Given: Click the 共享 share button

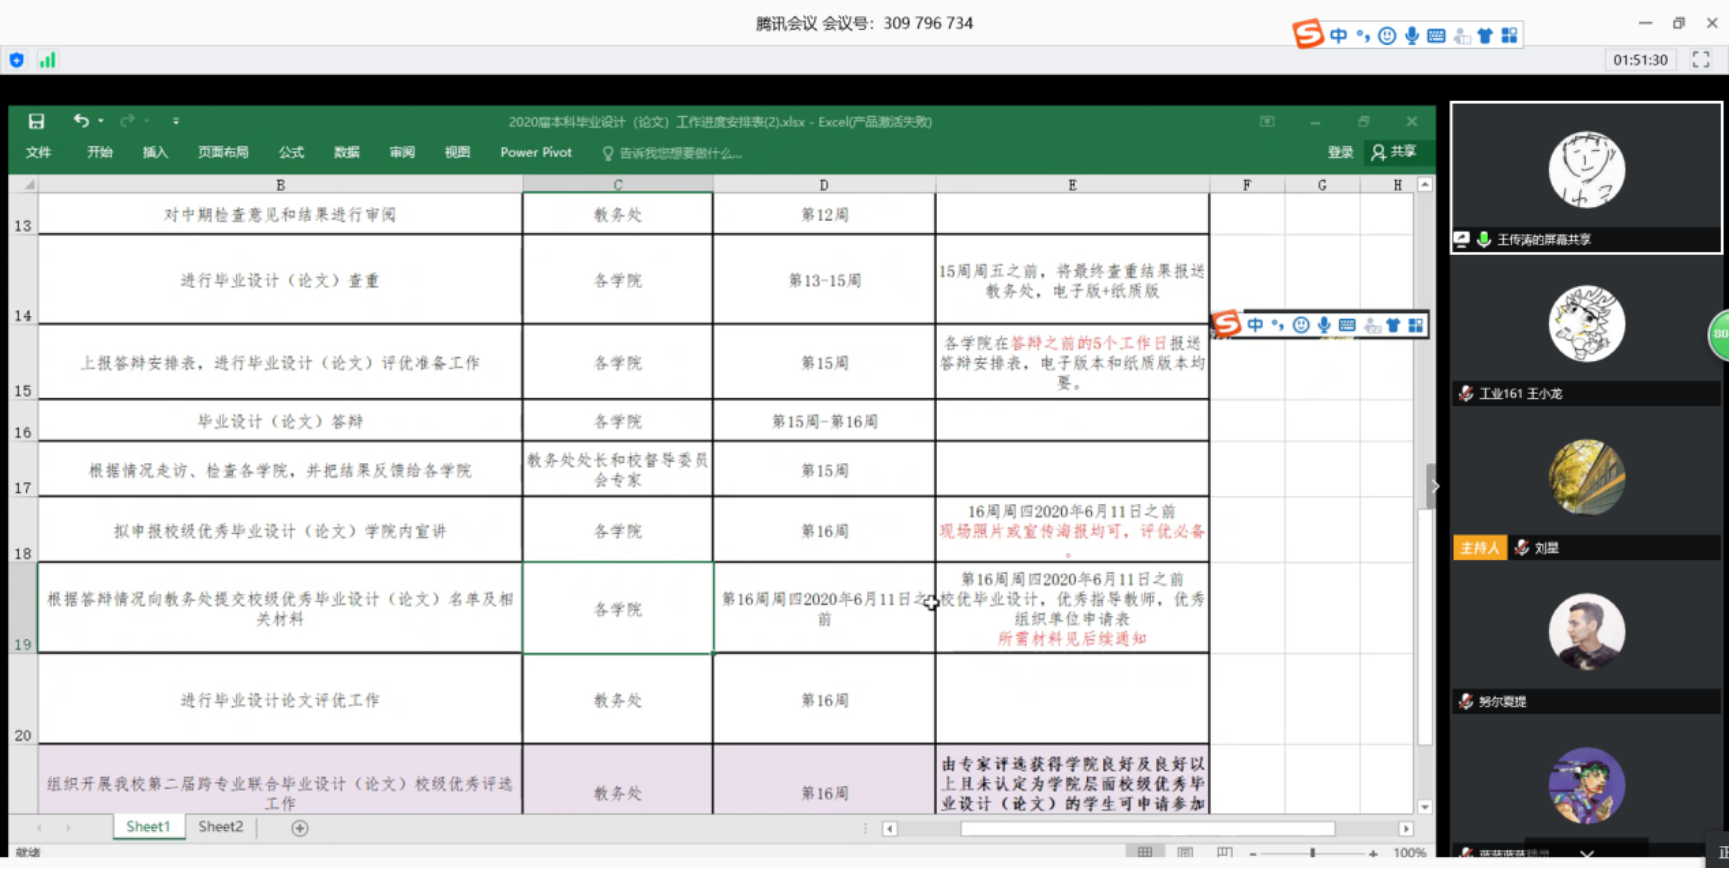Looking at the screenshot, I should [x=1394, y=152].
